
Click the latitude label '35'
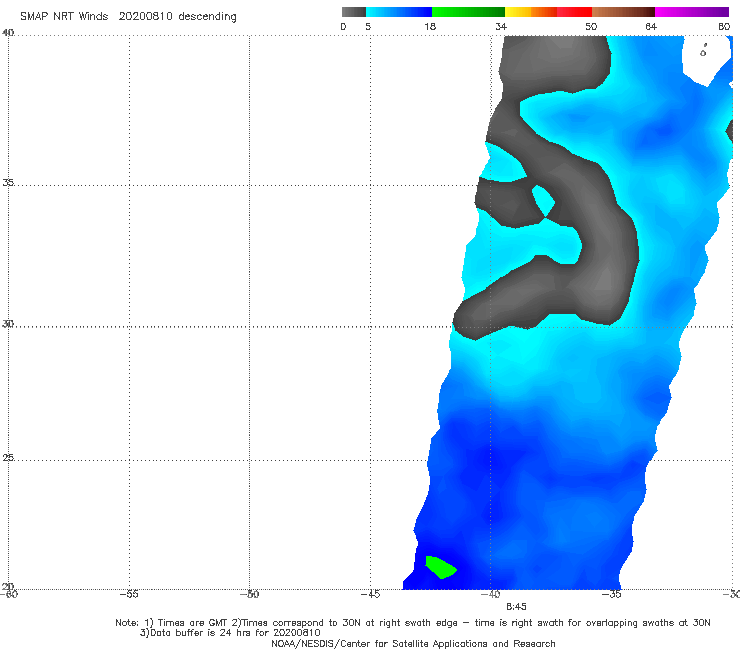8,182
